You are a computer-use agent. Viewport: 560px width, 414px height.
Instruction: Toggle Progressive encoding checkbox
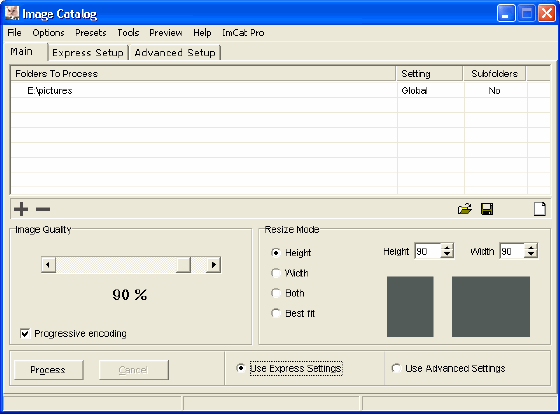click(x=25, y=334)
